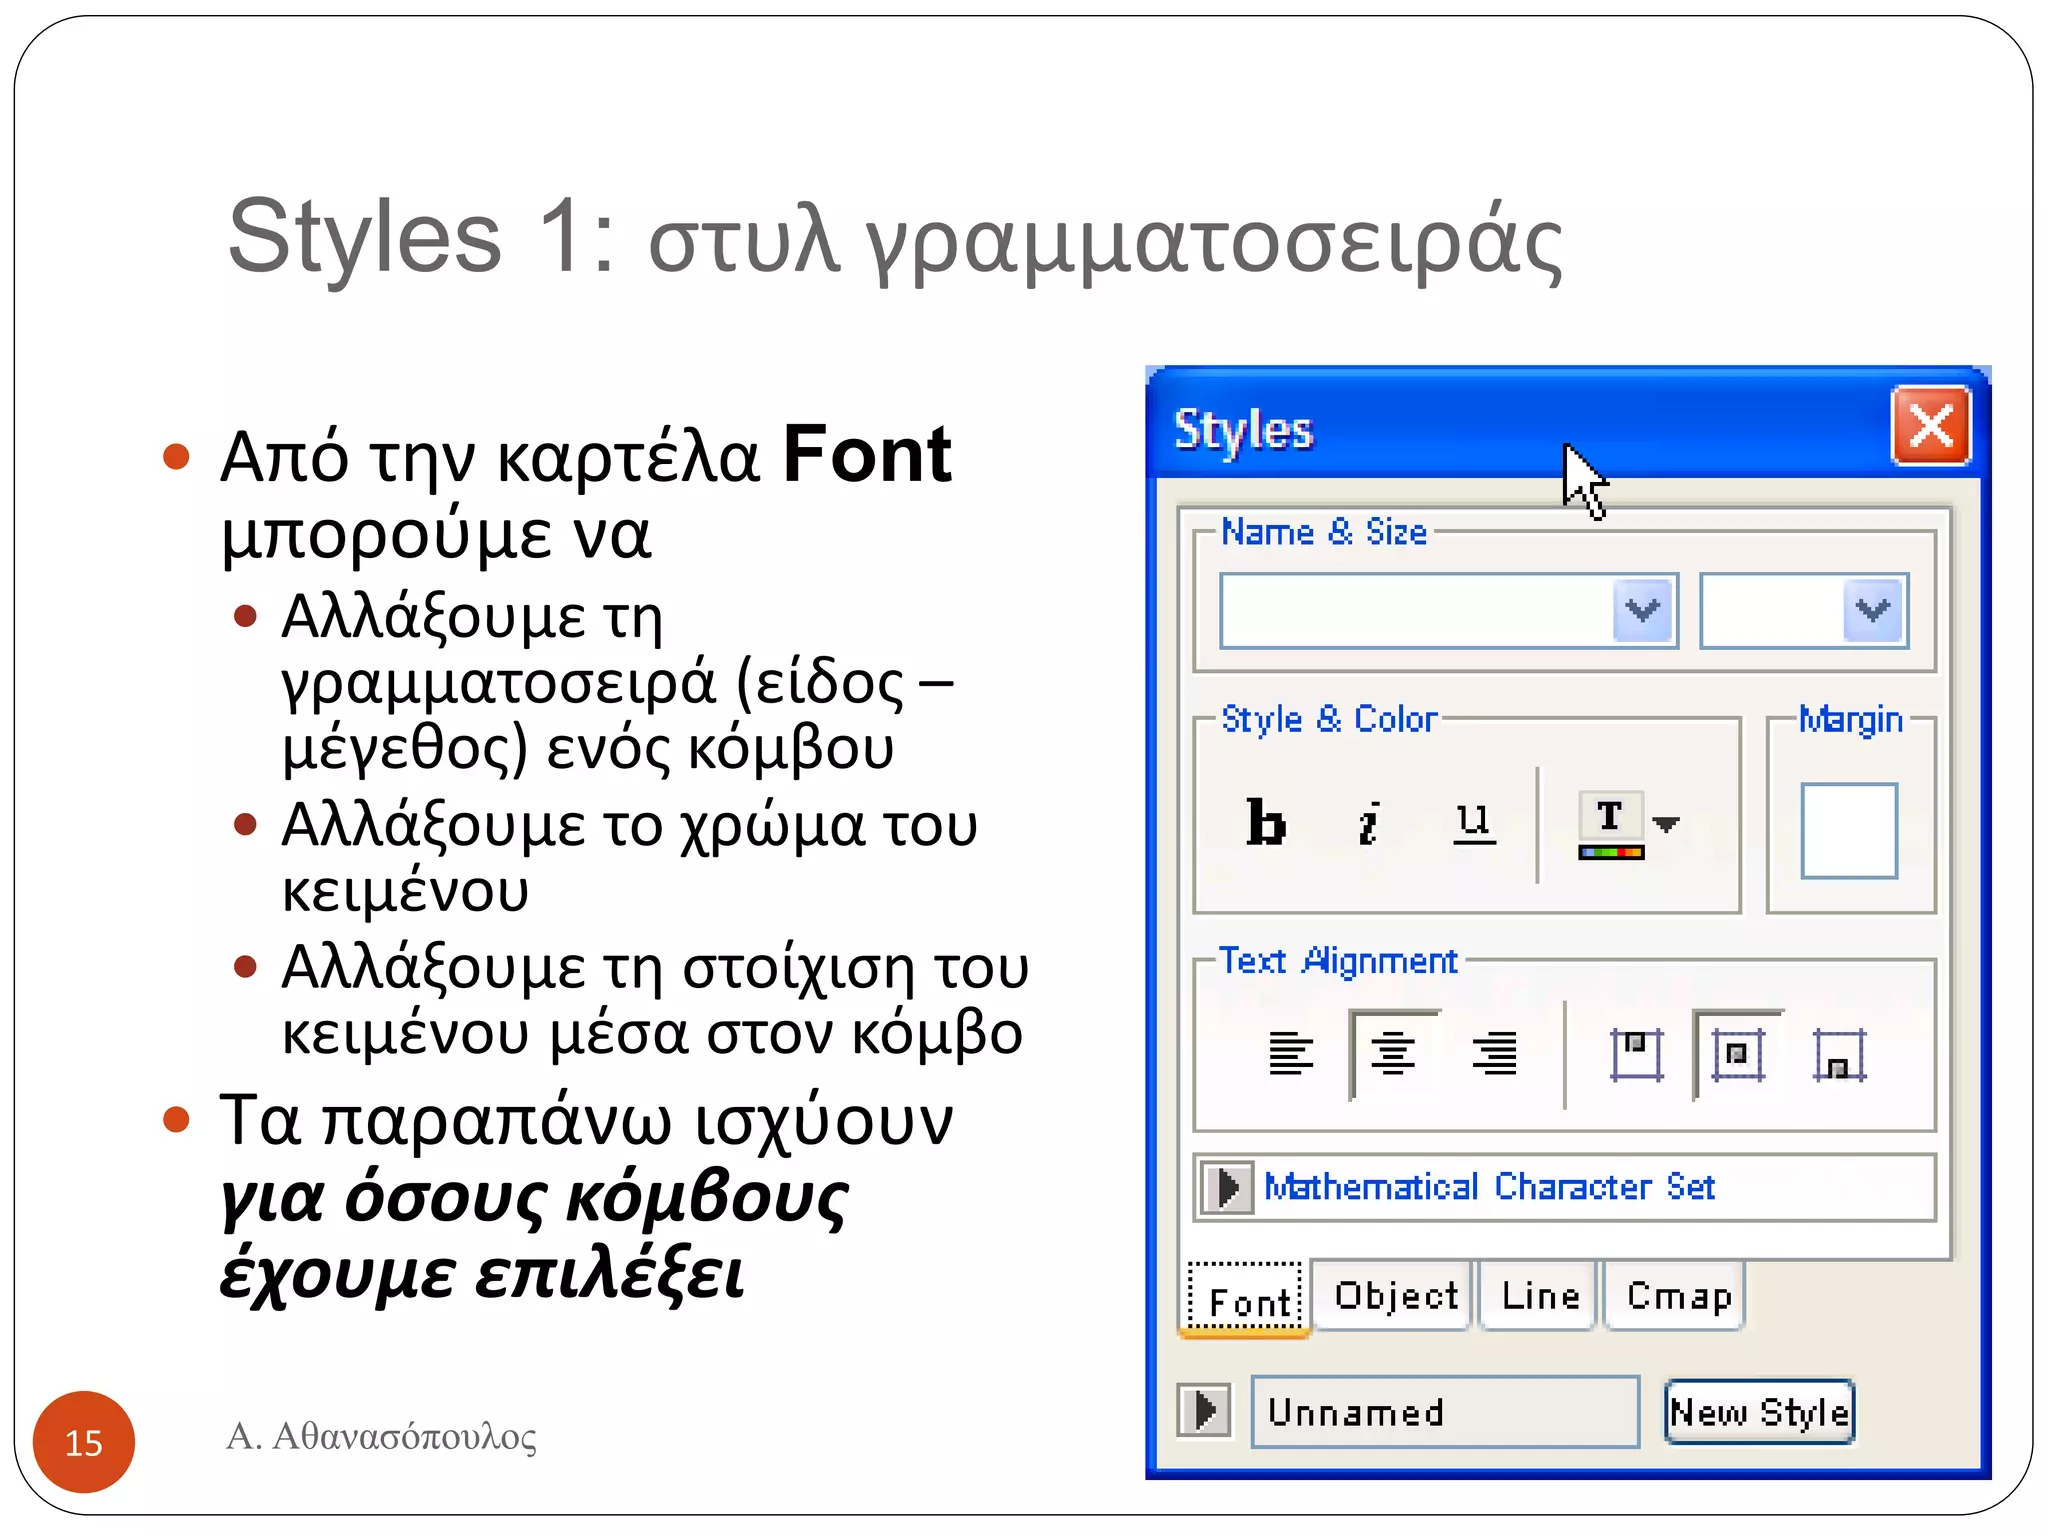Align text to the left
The height and width of the screenshot is (1536, 2048).
1290,1054
